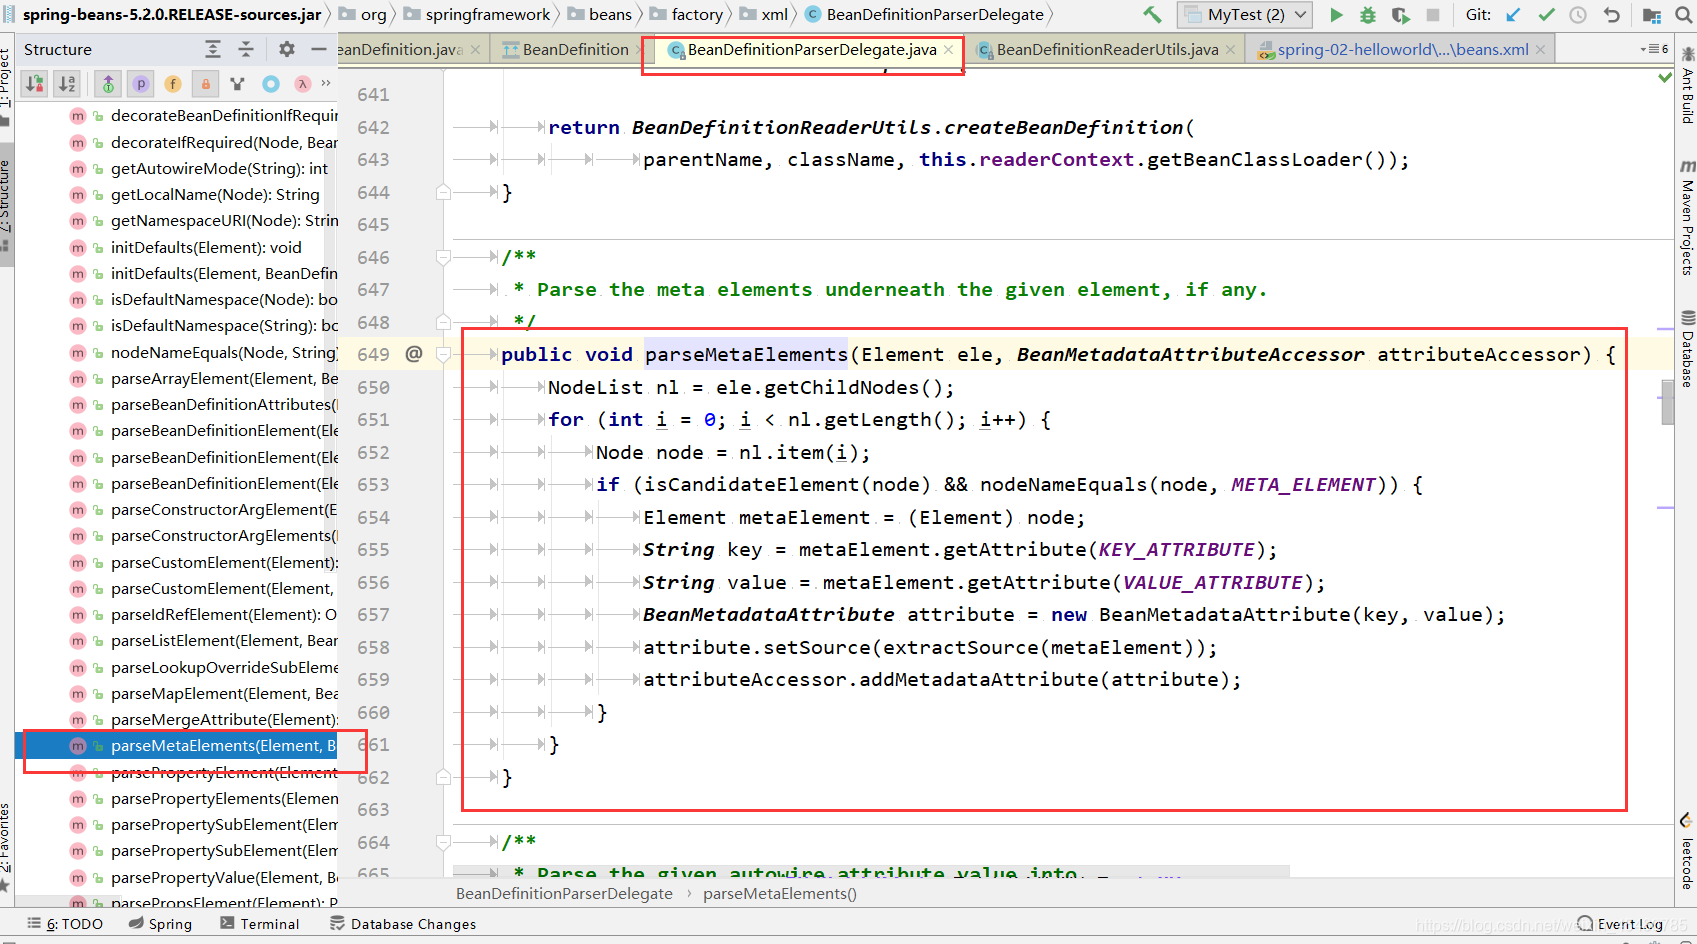This screenshot has height=944, width=1697.
Task: Toggle Sort by Visibility in Structure
Action: (35, 84)
